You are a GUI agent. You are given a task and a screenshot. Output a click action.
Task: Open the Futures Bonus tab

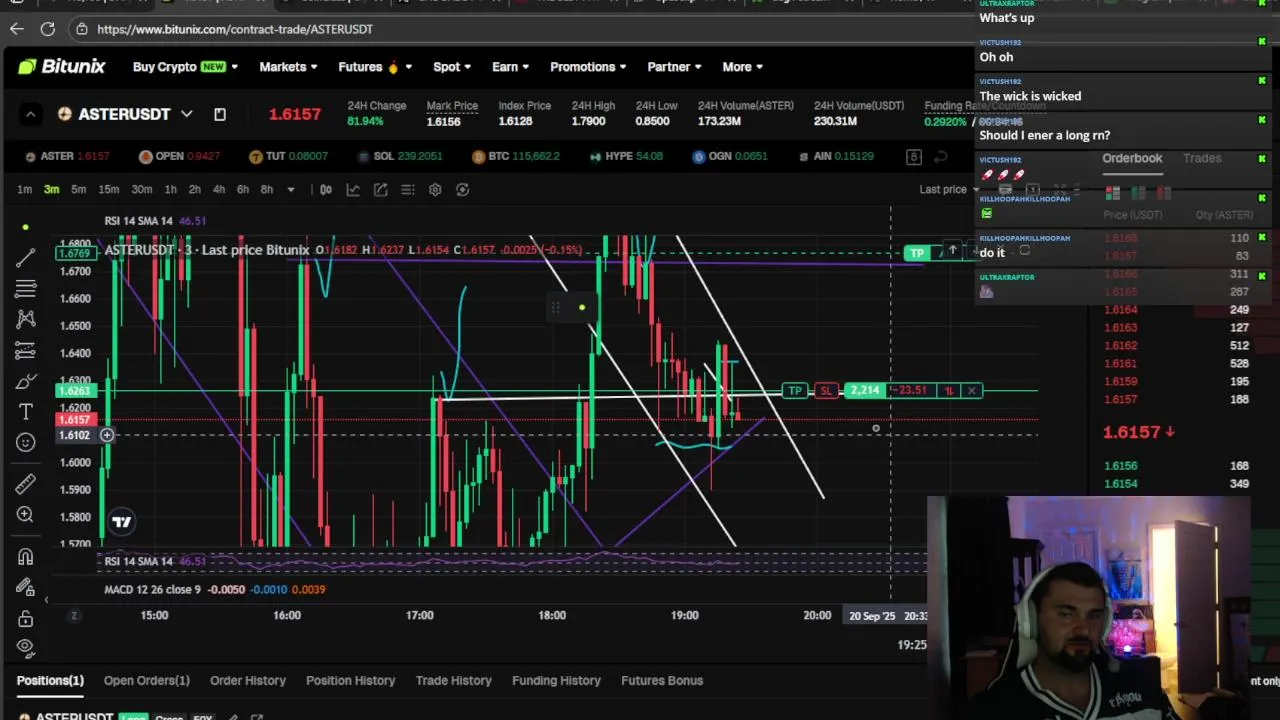tap(662, 680)
